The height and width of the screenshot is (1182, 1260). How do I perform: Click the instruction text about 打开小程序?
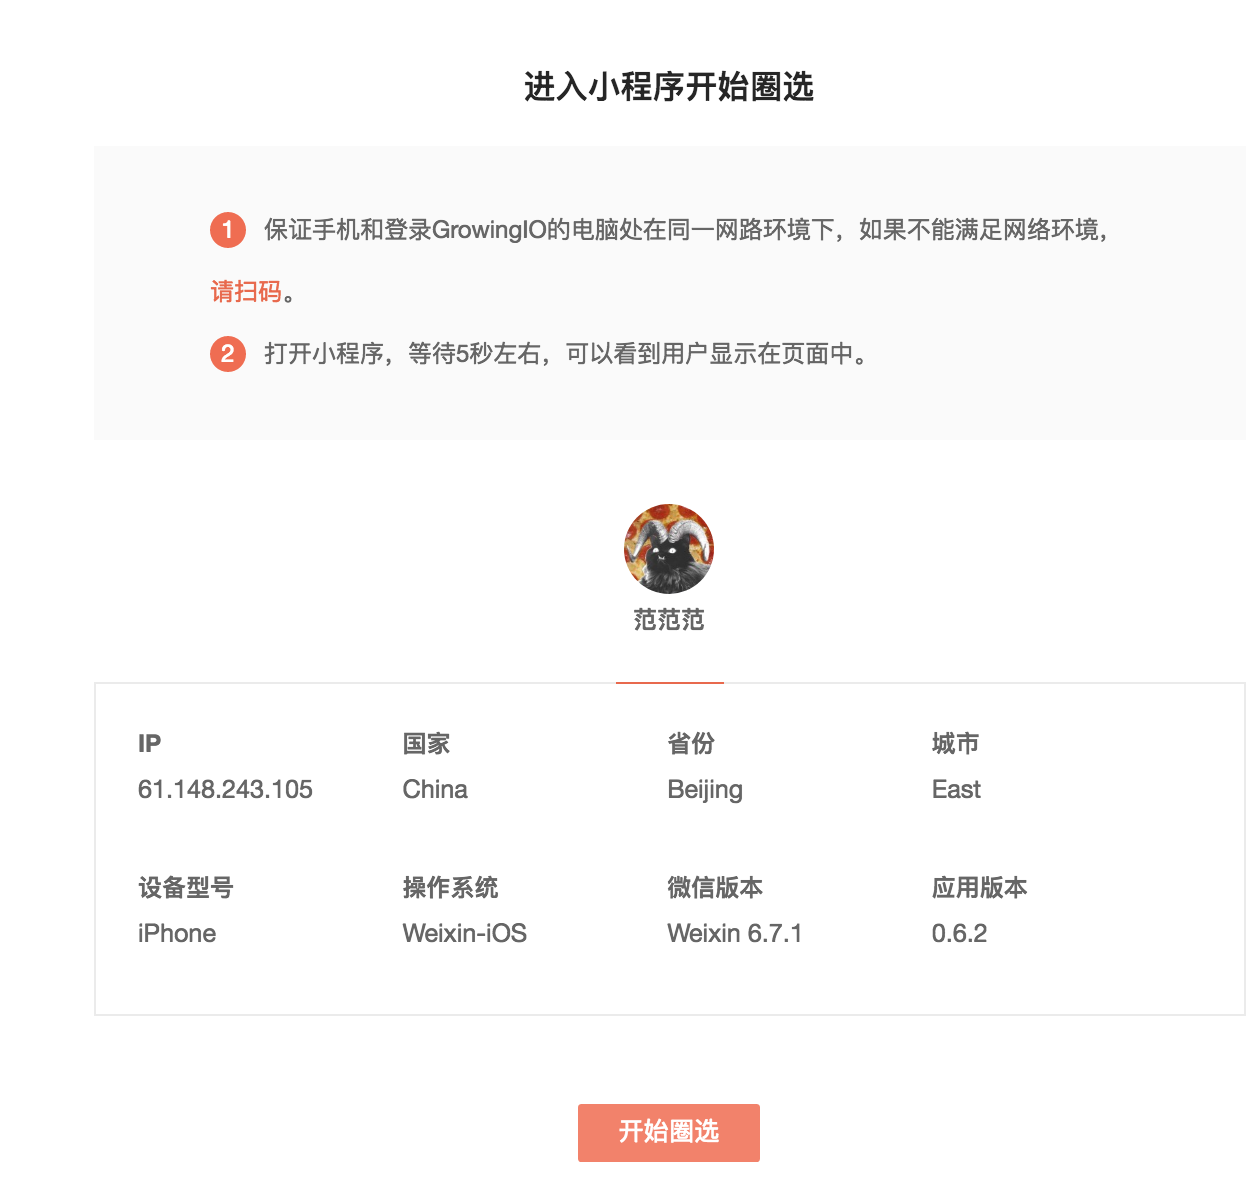(567, 353)
